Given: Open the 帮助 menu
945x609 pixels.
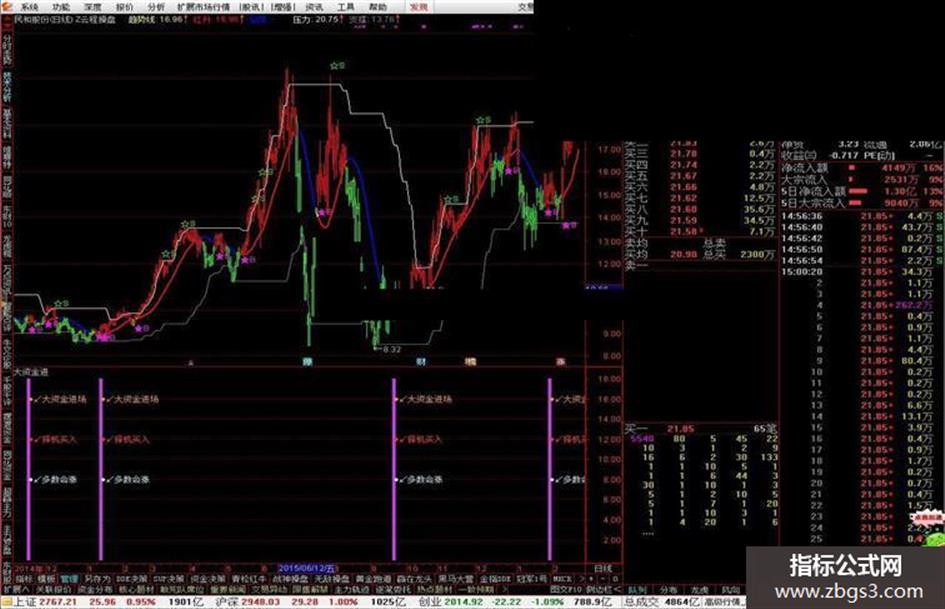Looking at the screenshot, I should pos(377,7).
